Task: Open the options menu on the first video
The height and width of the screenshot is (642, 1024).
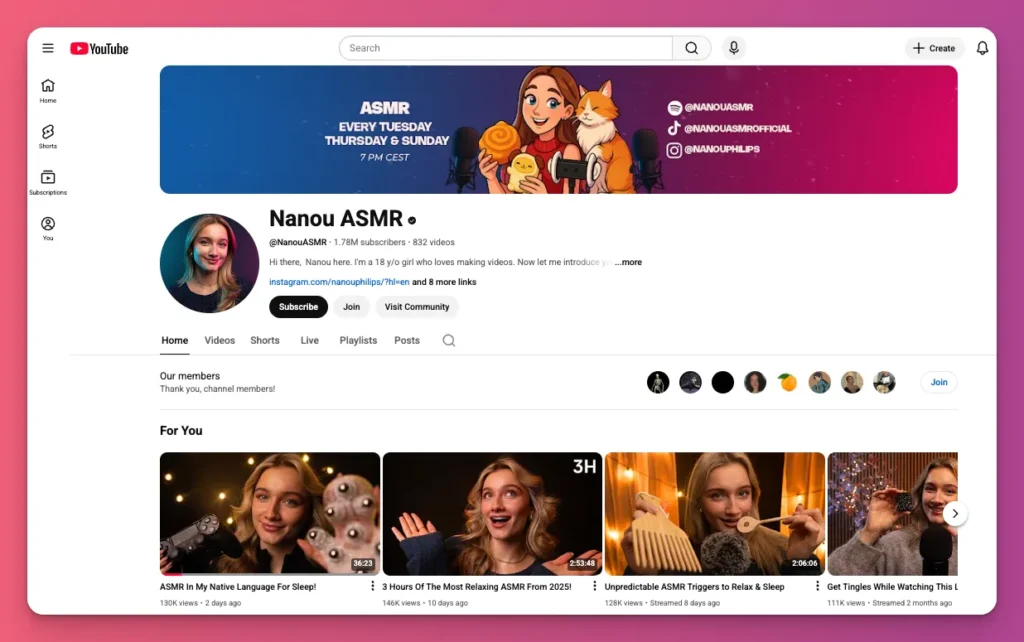Action: pos(371,584)
